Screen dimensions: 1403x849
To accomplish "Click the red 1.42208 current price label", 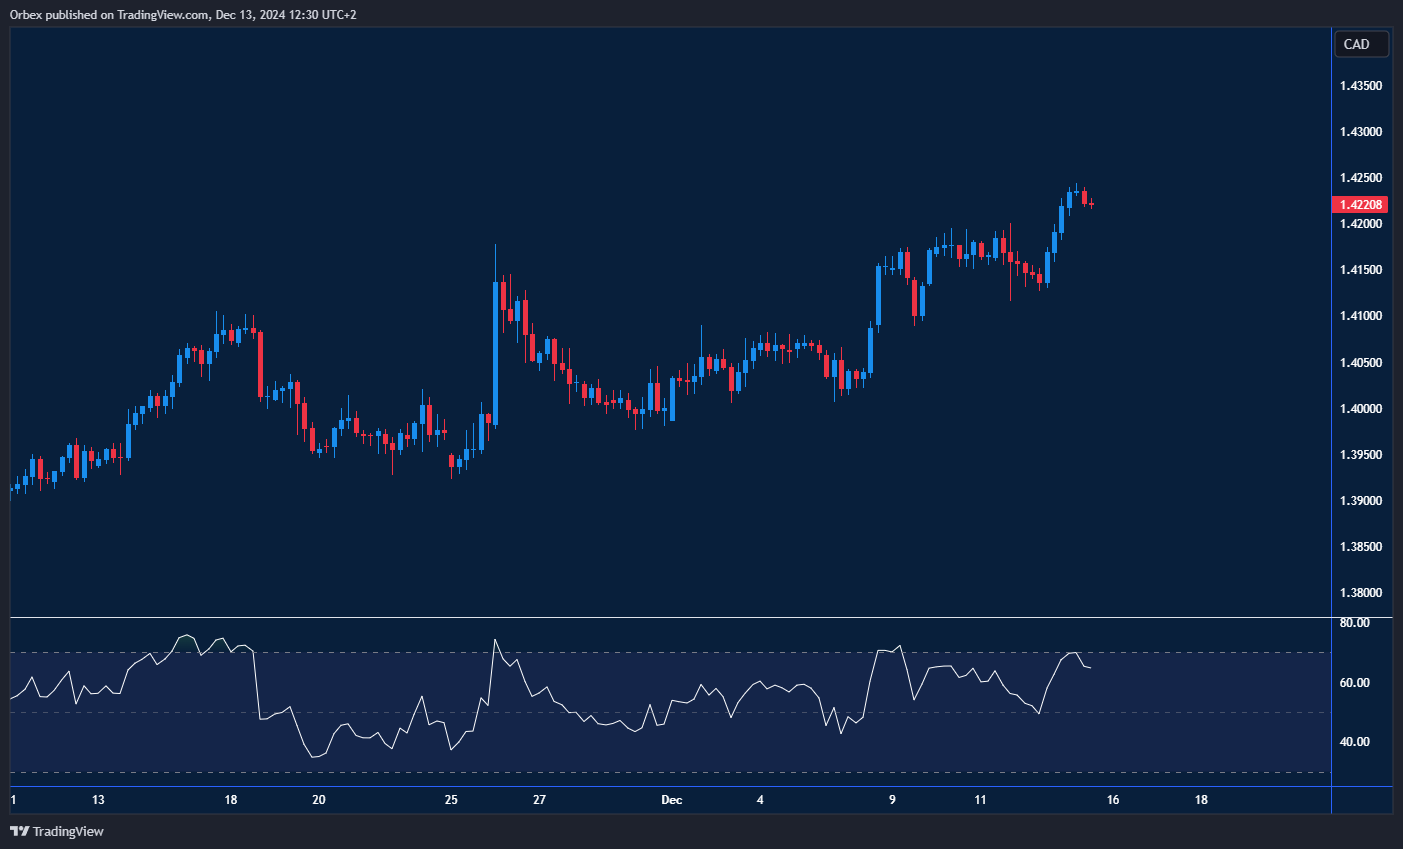I will [x=1360, y=205].
